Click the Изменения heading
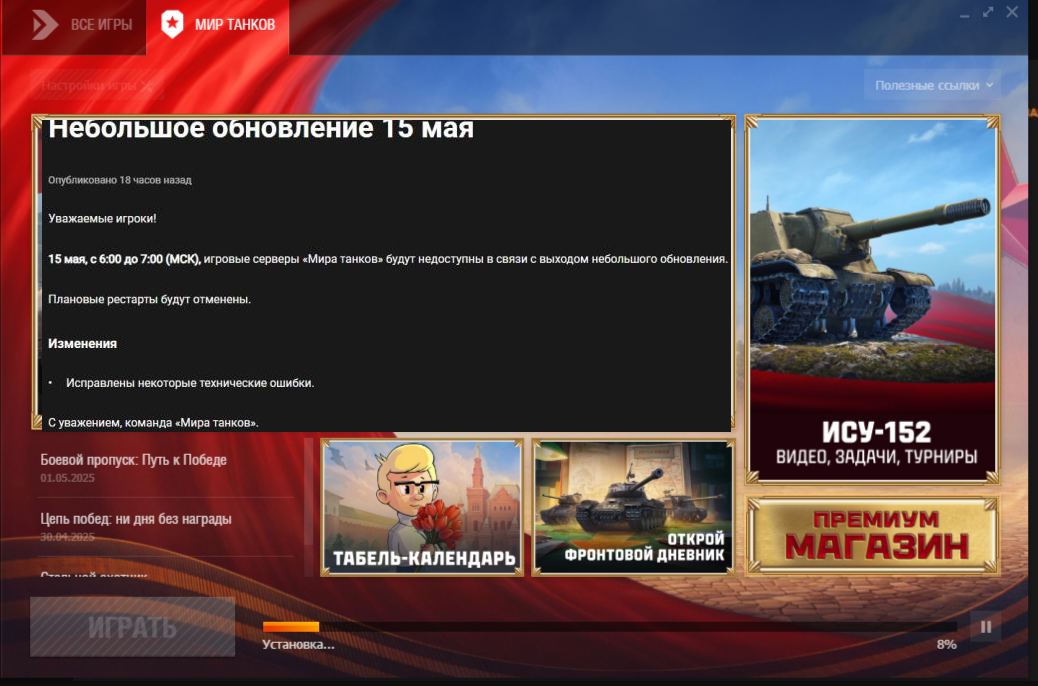 pos(82,344)
